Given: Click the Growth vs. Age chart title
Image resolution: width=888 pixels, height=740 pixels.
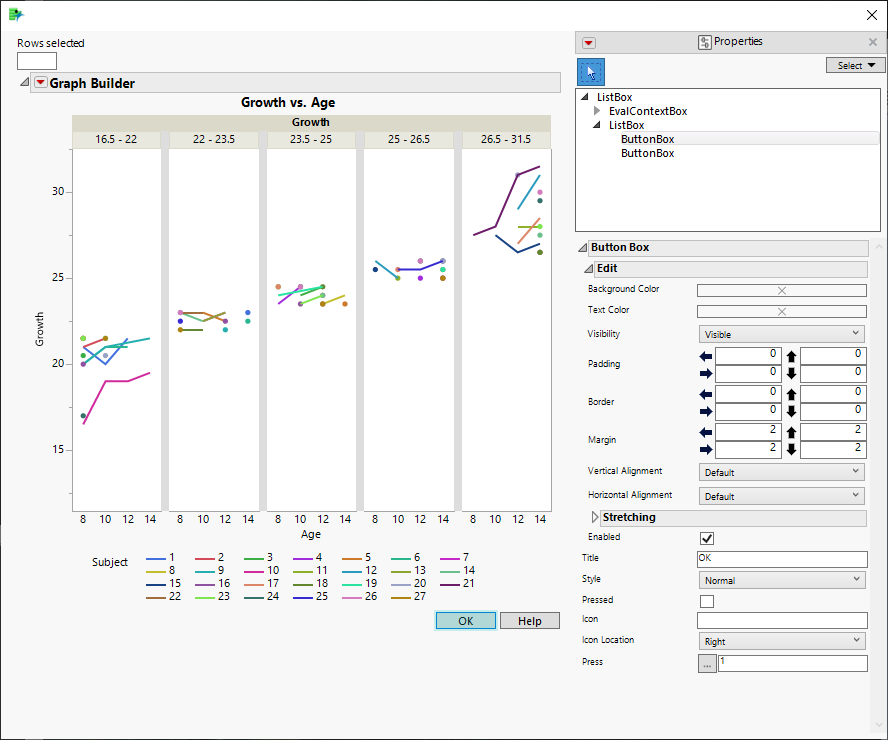Looking at the screenshot, I should coord(288,102).
